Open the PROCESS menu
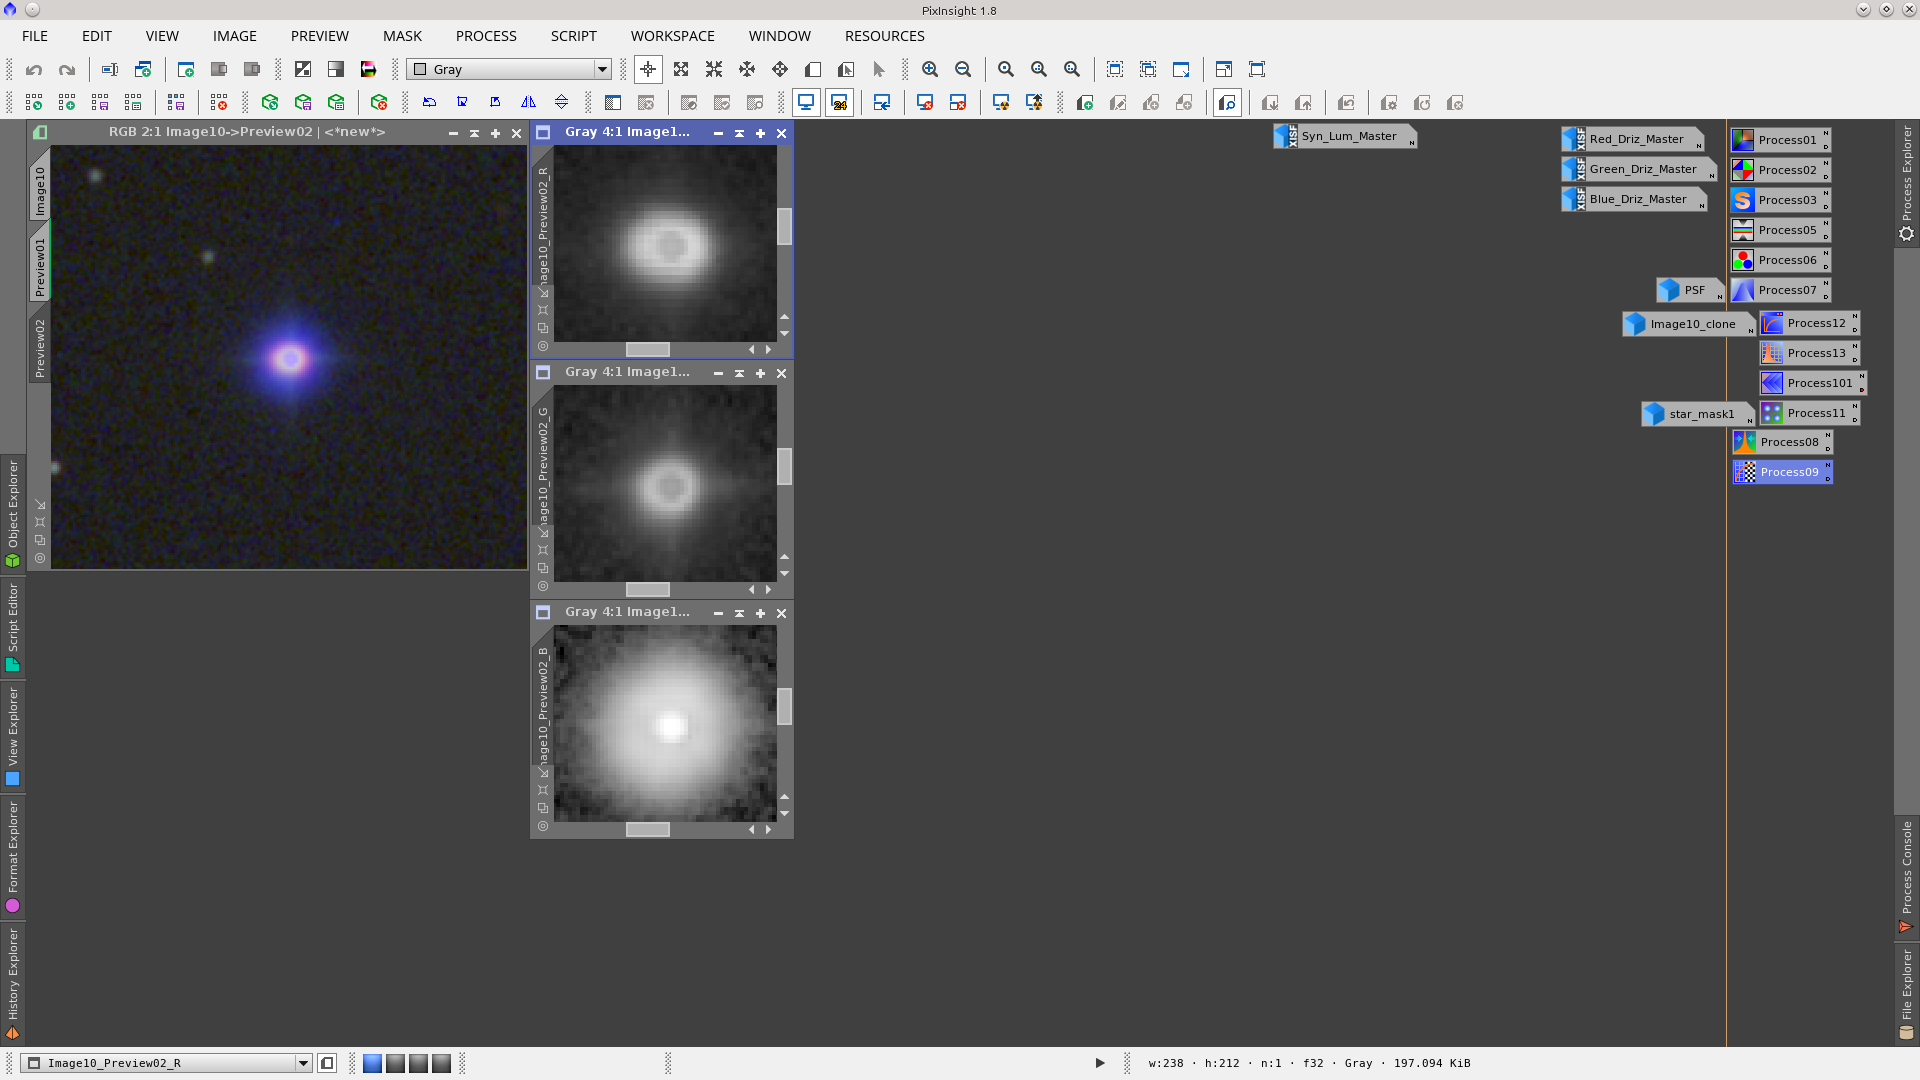This screenshot has height=1080, width=1920. [x=486, y=36]
